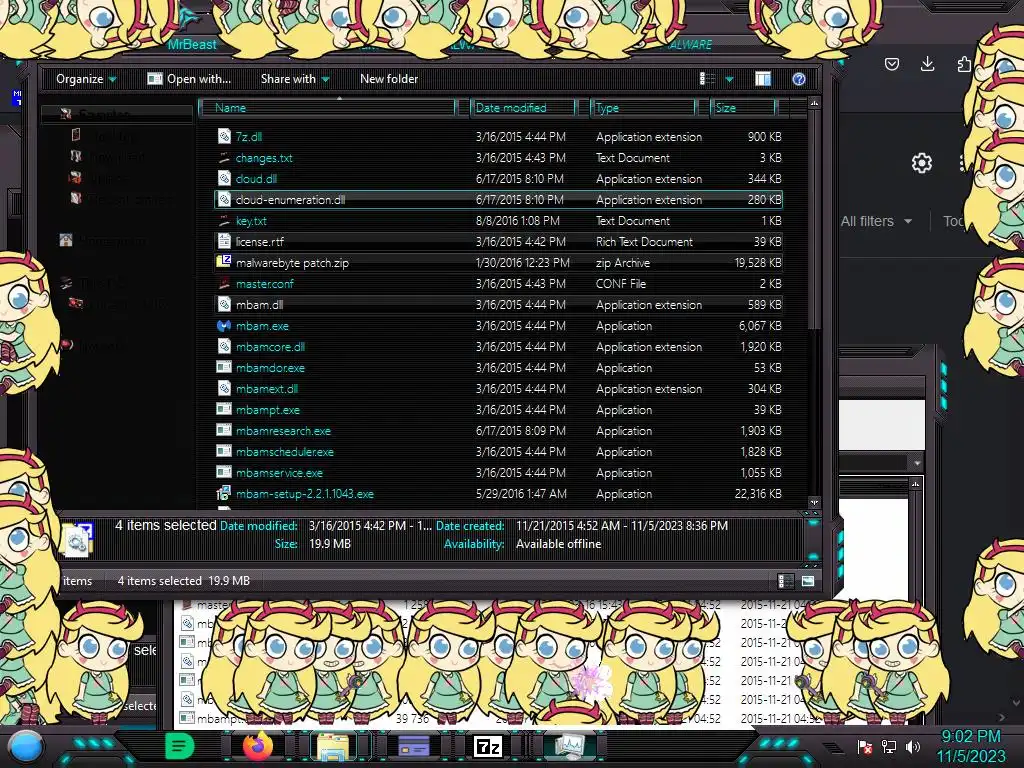Image resolution: width=1024 pixels, height=768 pixels.
Task: Click the volume speaker tray icon
Action: (913, 746)
